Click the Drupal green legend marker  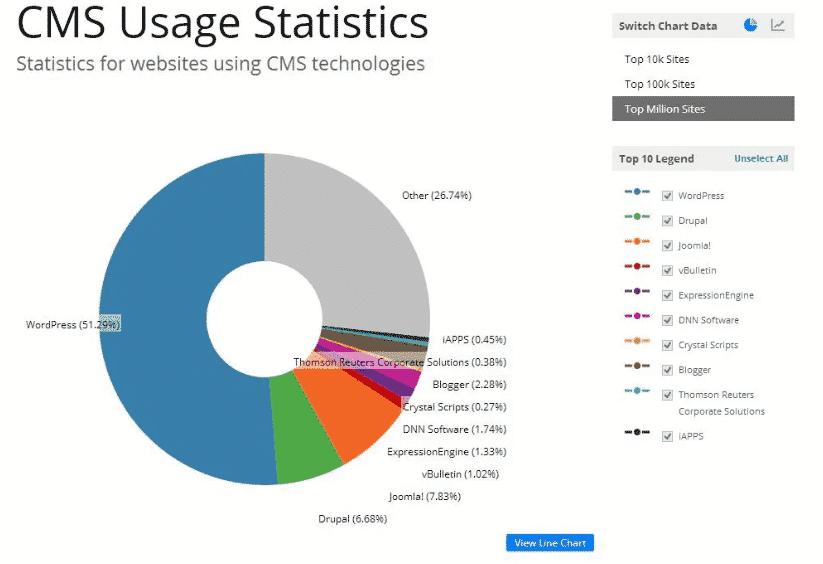coord(637,216)
